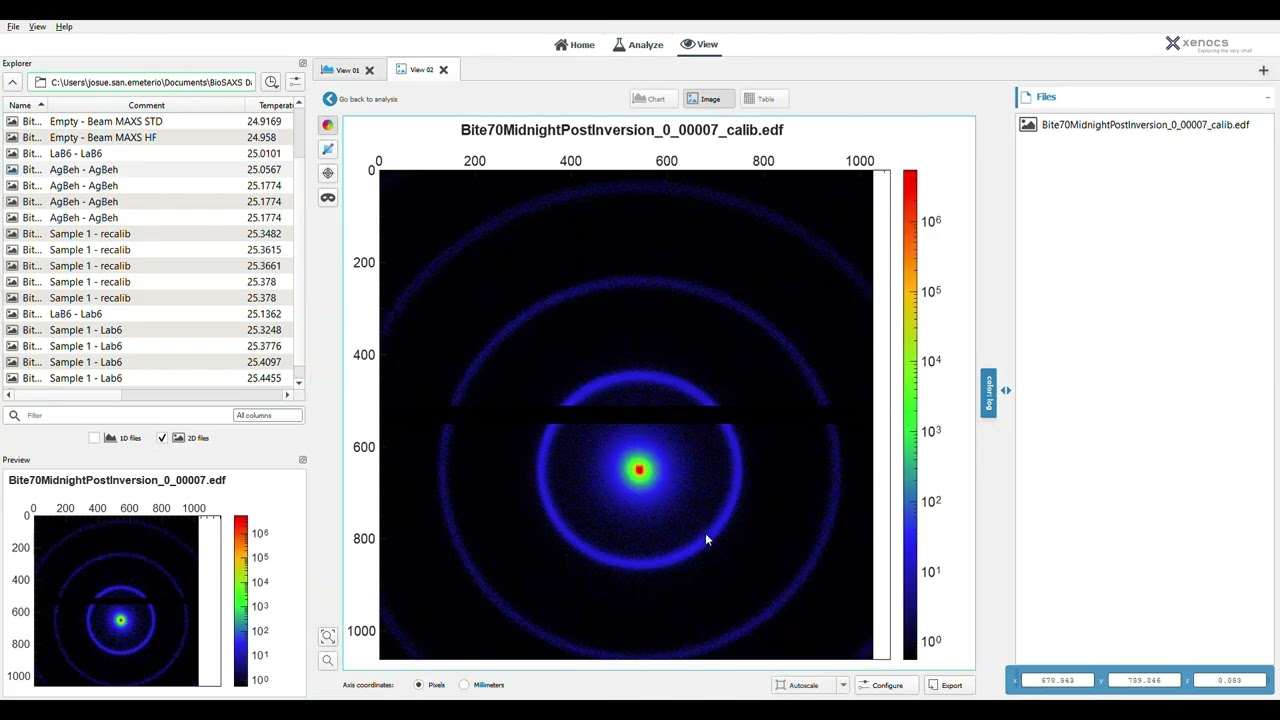
Task: Select Sample 1 - Lab6 row 25.4455
Action: [147, 378]
